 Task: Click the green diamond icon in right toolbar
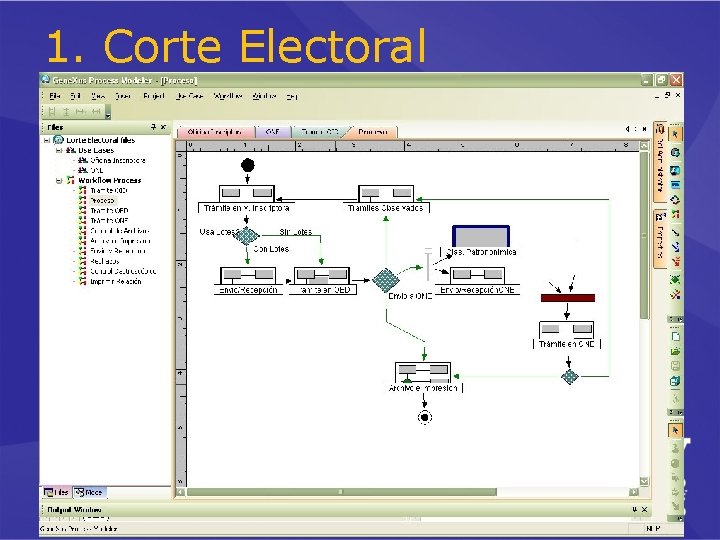click(x=675, y=279)
